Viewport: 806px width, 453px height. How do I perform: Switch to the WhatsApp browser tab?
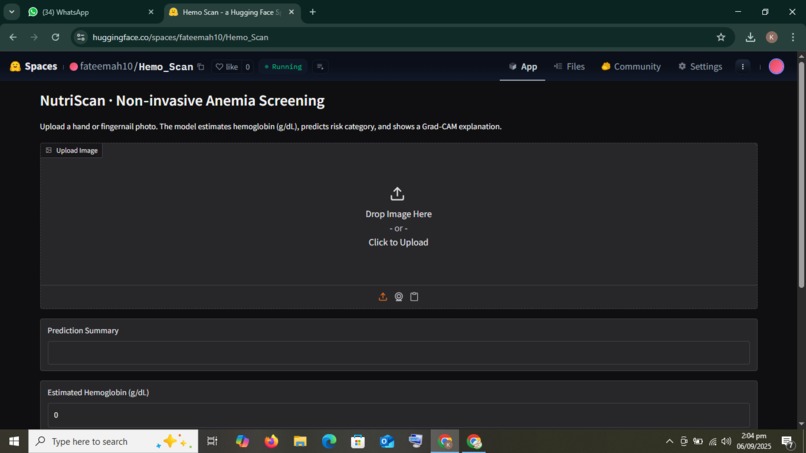tap(90, 12)
